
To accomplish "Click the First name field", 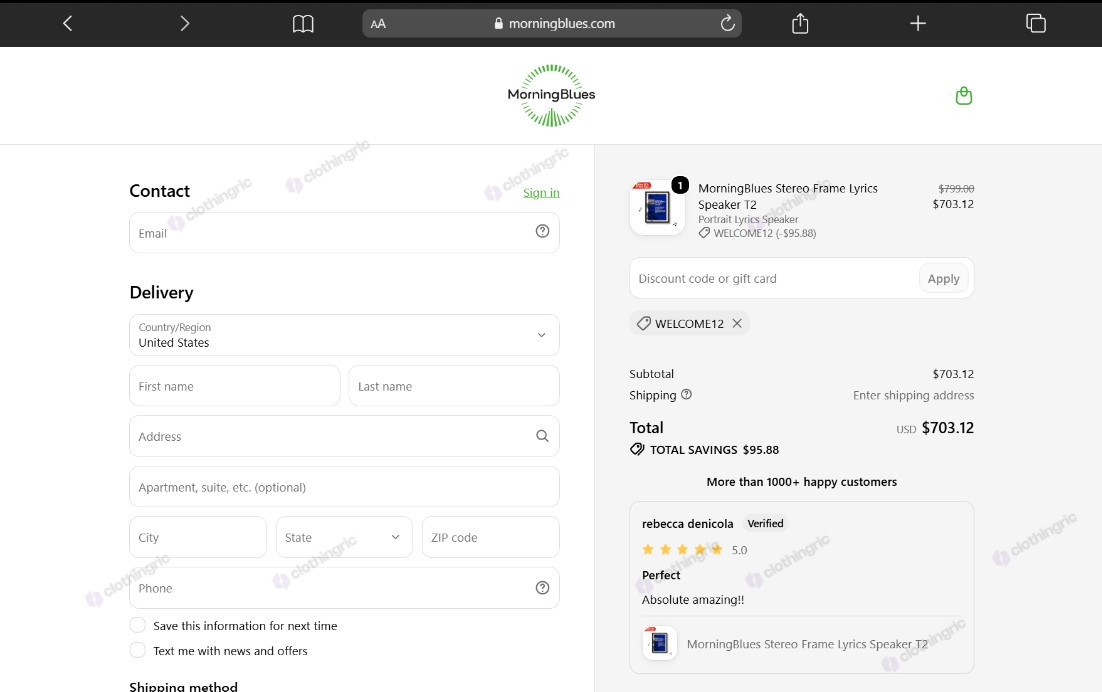I will point(235,386).
